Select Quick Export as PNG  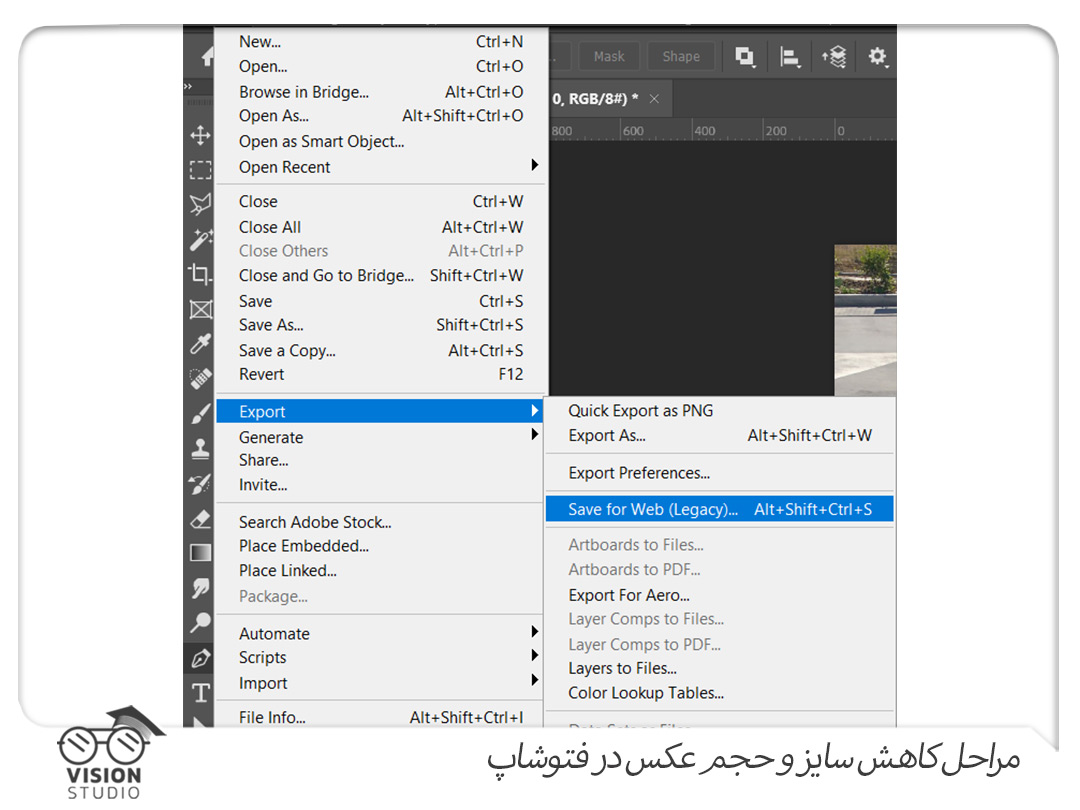(x=720, y=411)
